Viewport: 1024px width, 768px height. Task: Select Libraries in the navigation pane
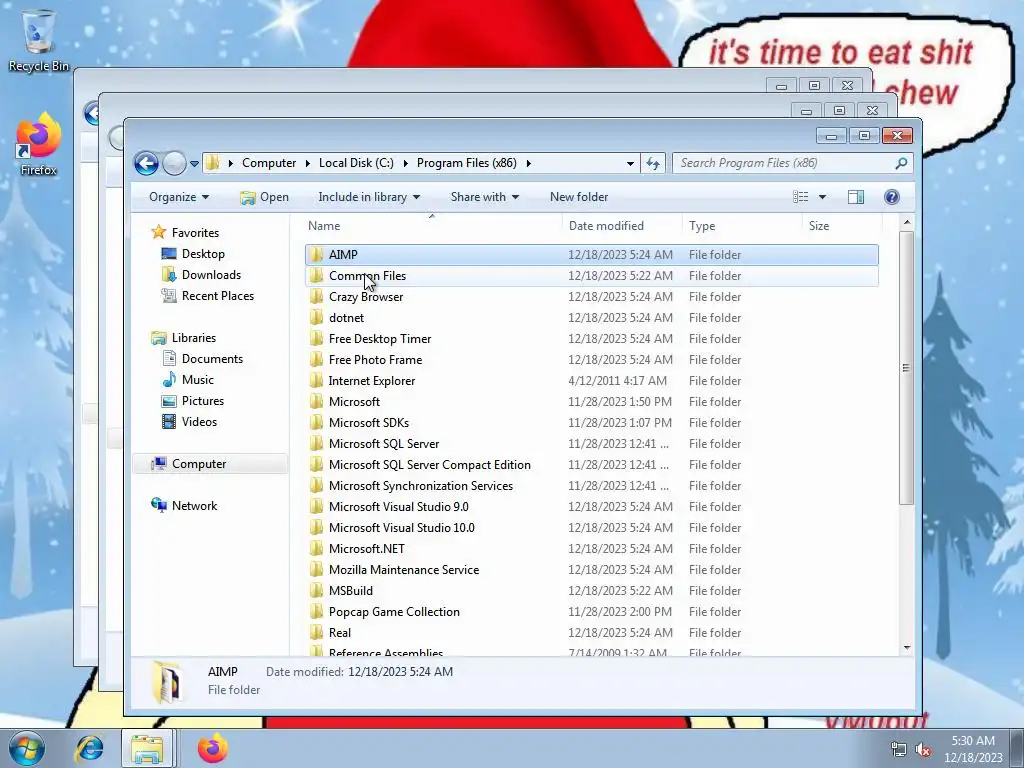[x=193, y=338]
